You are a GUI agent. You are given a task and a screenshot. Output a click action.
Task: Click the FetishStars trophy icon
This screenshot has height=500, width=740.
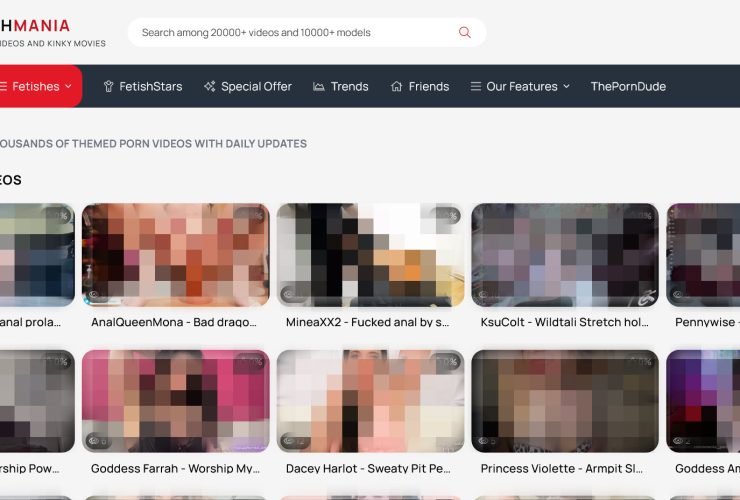click(x=109, y=87)
